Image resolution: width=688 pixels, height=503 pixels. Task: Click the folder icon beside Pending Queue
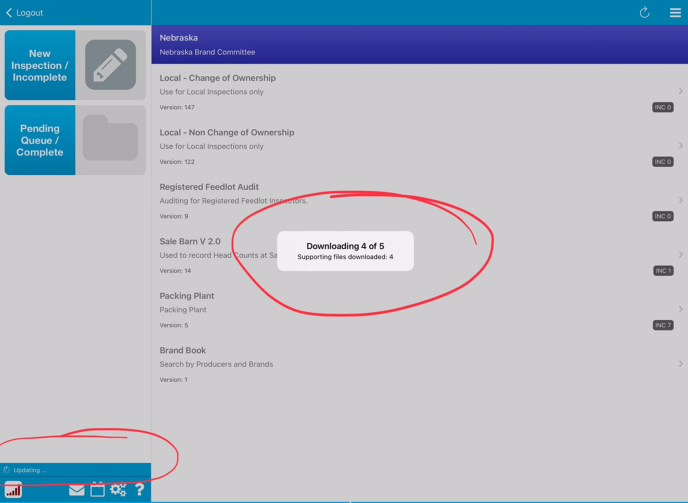pos(110,138)
